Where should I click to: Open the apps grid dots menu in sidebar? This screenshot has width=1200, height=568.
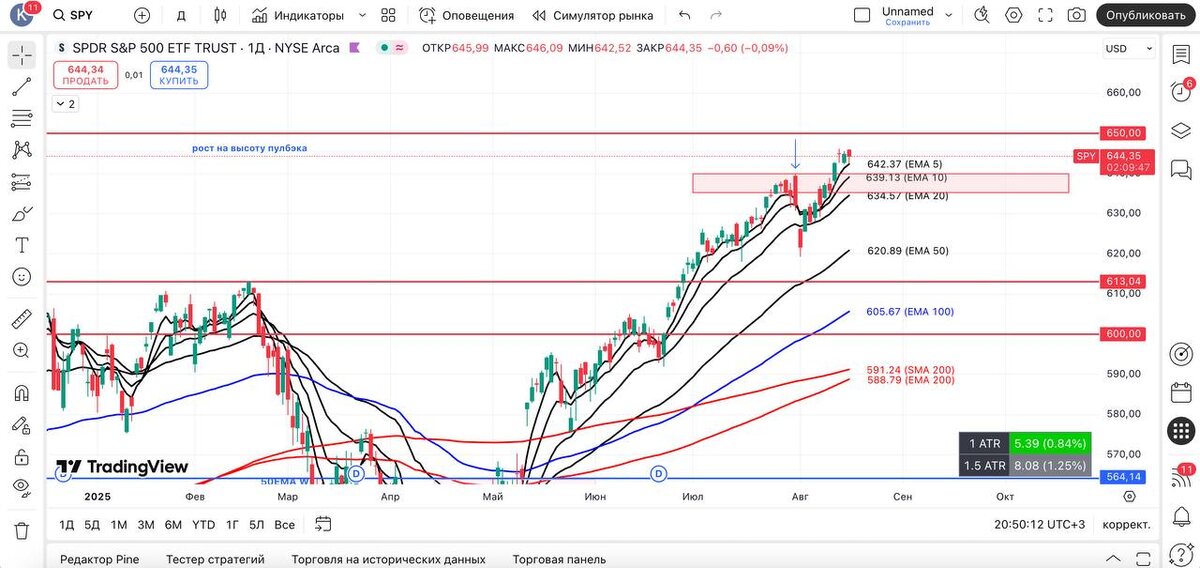(x=1181, y=431)
